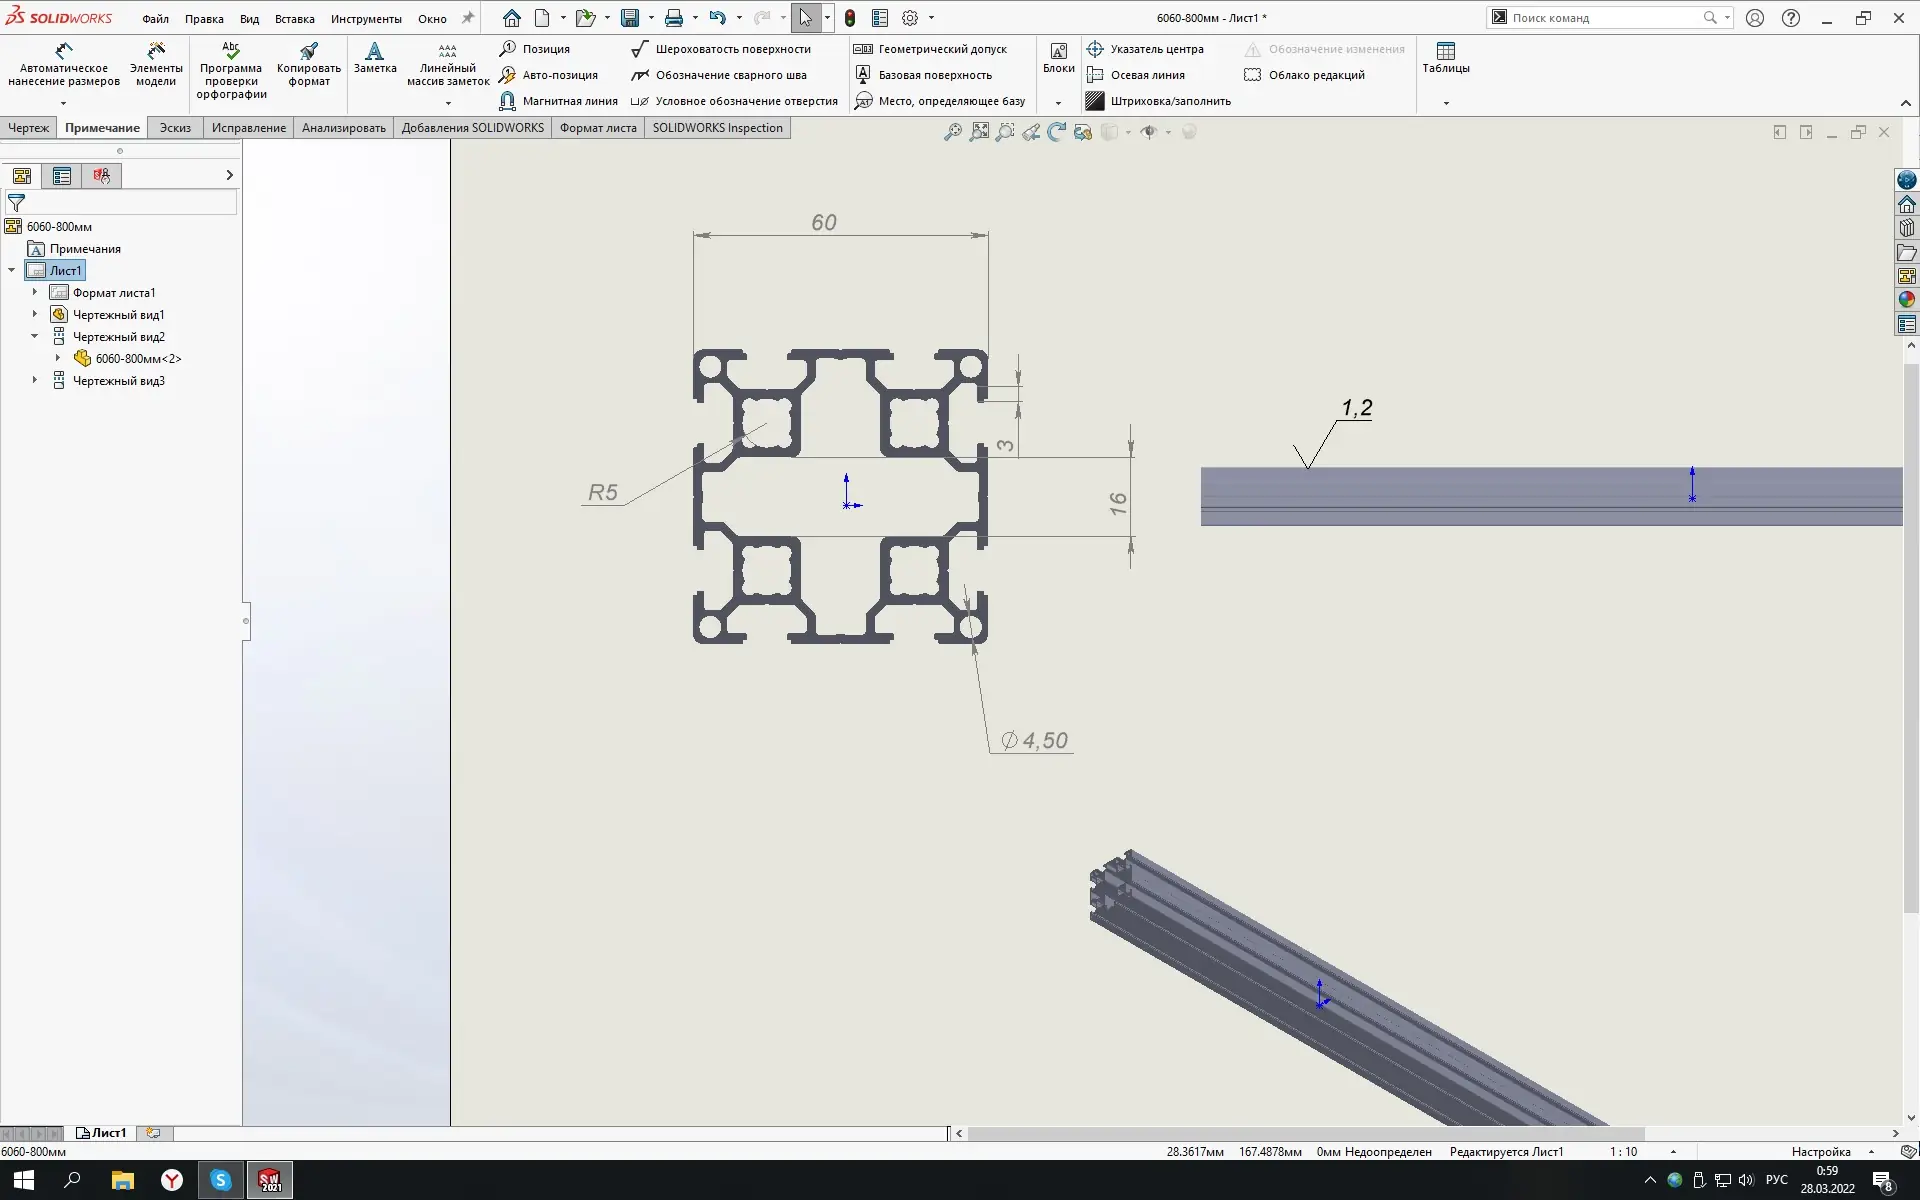Collapse the Чертежный вид2 tree node
The image size is (1920, 1200).
[35, 337]
